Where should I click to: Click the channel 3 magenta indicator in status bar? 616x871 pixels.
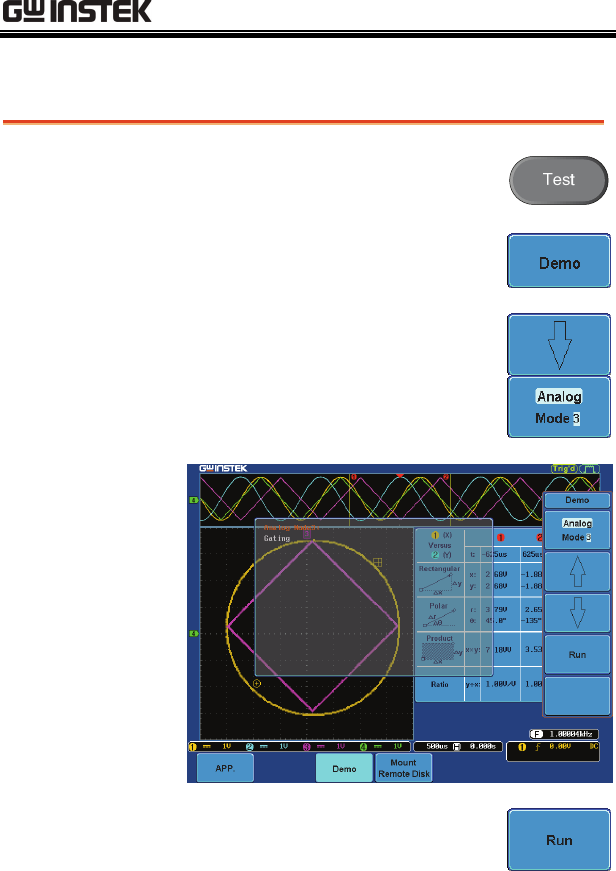(306, 747)
